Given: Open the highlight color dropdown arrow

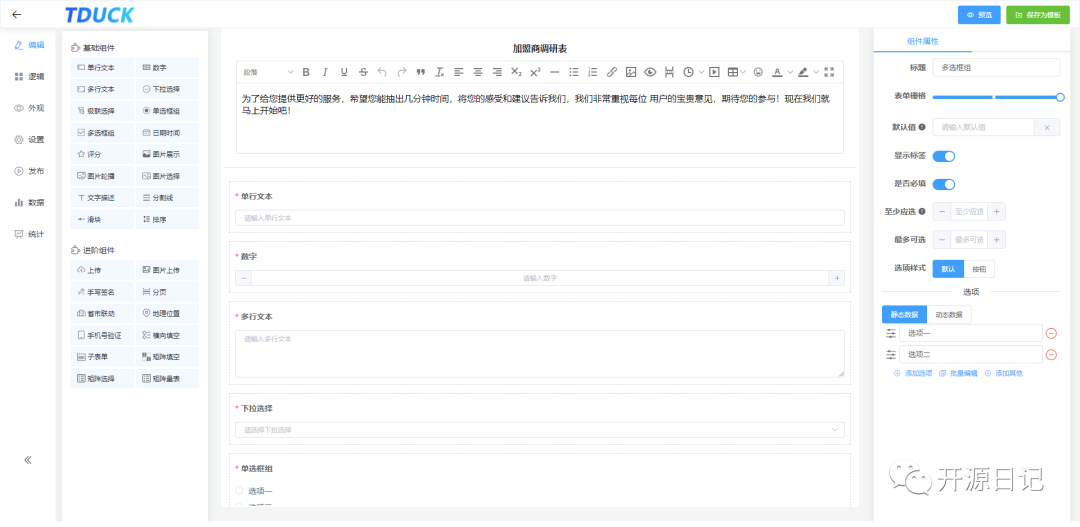Looking at the screenshot, I should tap(816, 72).
